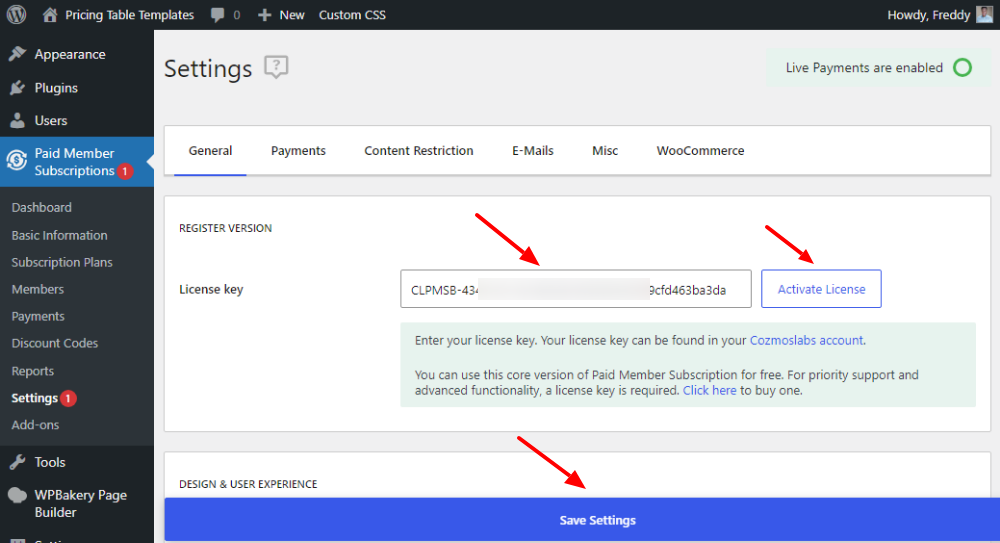Click the green Live Payments status circle
Image resolution: width=1000 pixels, height=543 pixels.
[x=962, y=68]
